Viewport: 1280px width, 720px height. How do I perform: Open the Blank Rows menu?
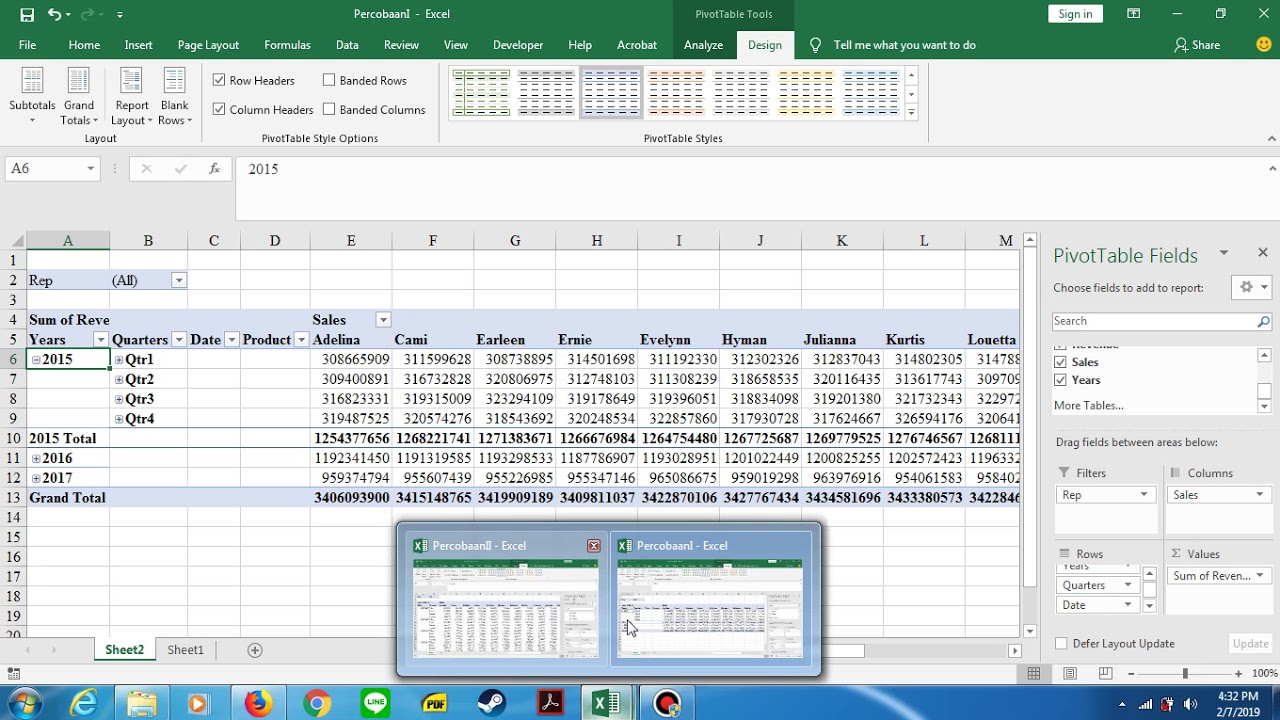(x=174, y=97)
